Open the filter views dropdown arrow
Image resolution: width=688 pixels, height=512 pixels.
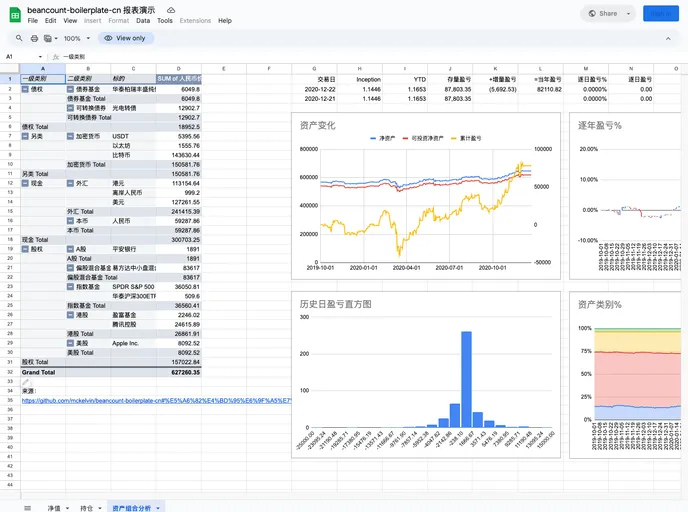[56, 39]
